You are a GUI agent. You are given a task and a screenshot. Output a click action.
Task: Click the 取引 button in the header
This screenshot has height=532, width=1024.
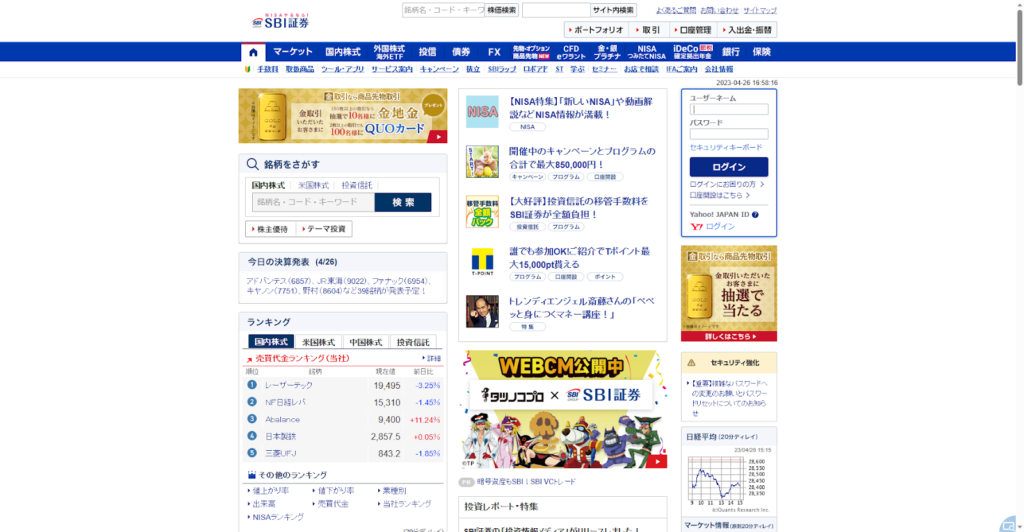pos(648,30)
